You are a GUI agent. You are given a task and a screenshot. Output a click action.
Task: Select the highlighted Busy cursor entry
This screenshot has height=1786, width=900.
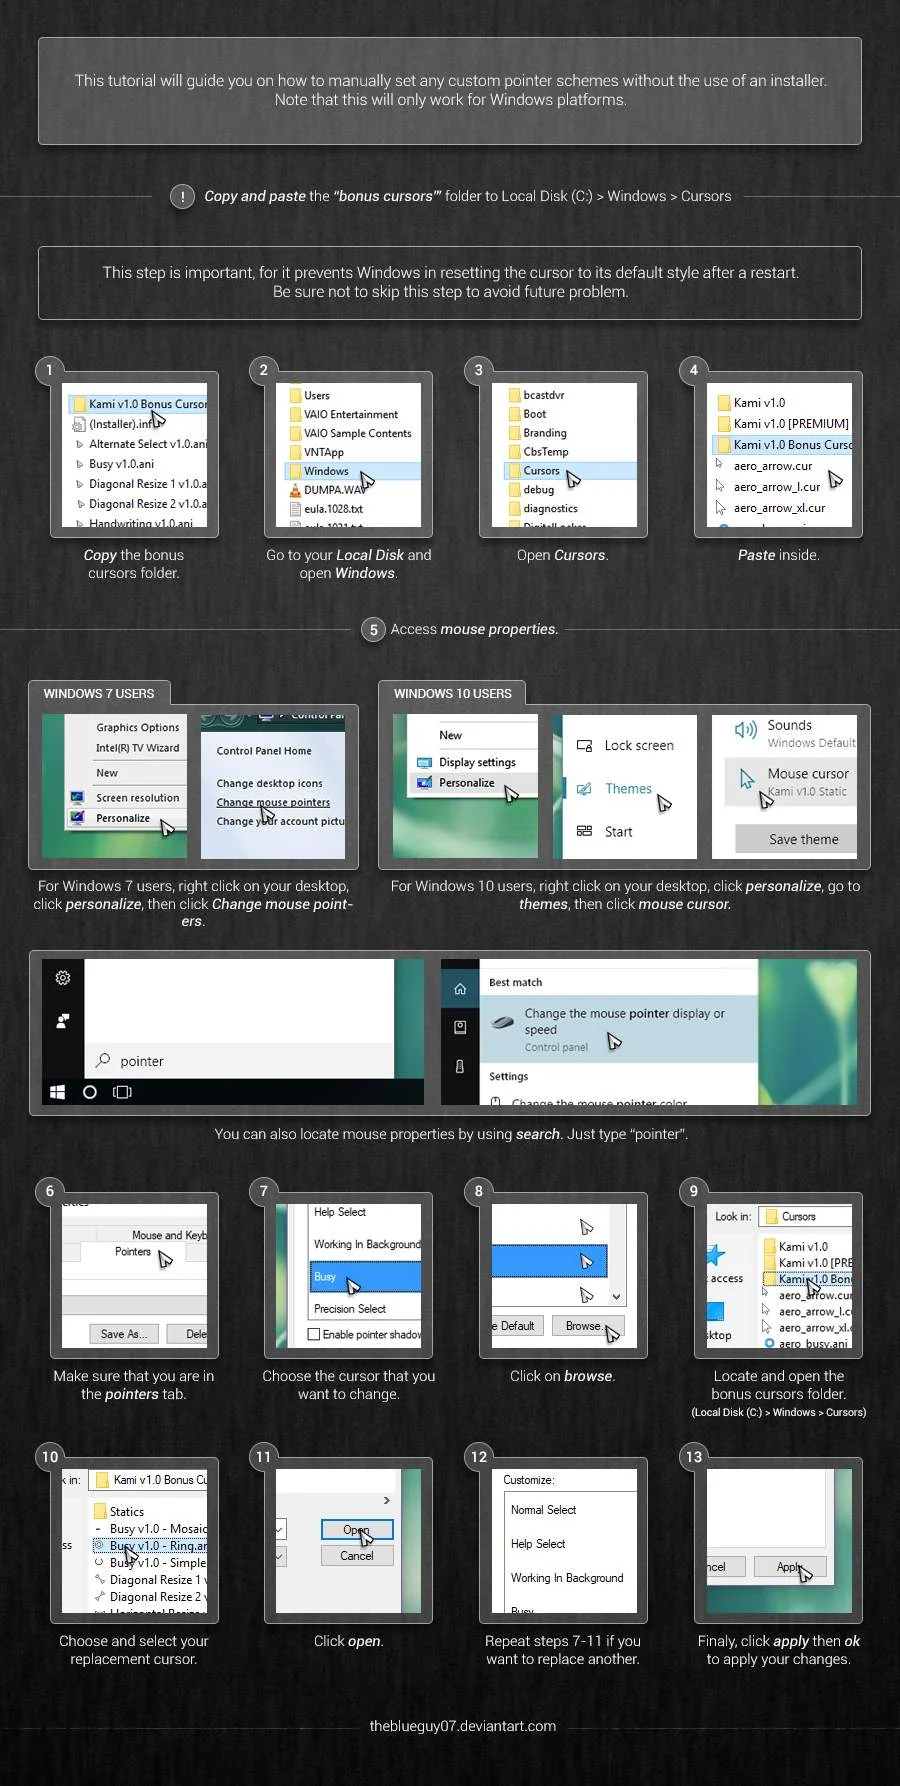pos(364,1277)
